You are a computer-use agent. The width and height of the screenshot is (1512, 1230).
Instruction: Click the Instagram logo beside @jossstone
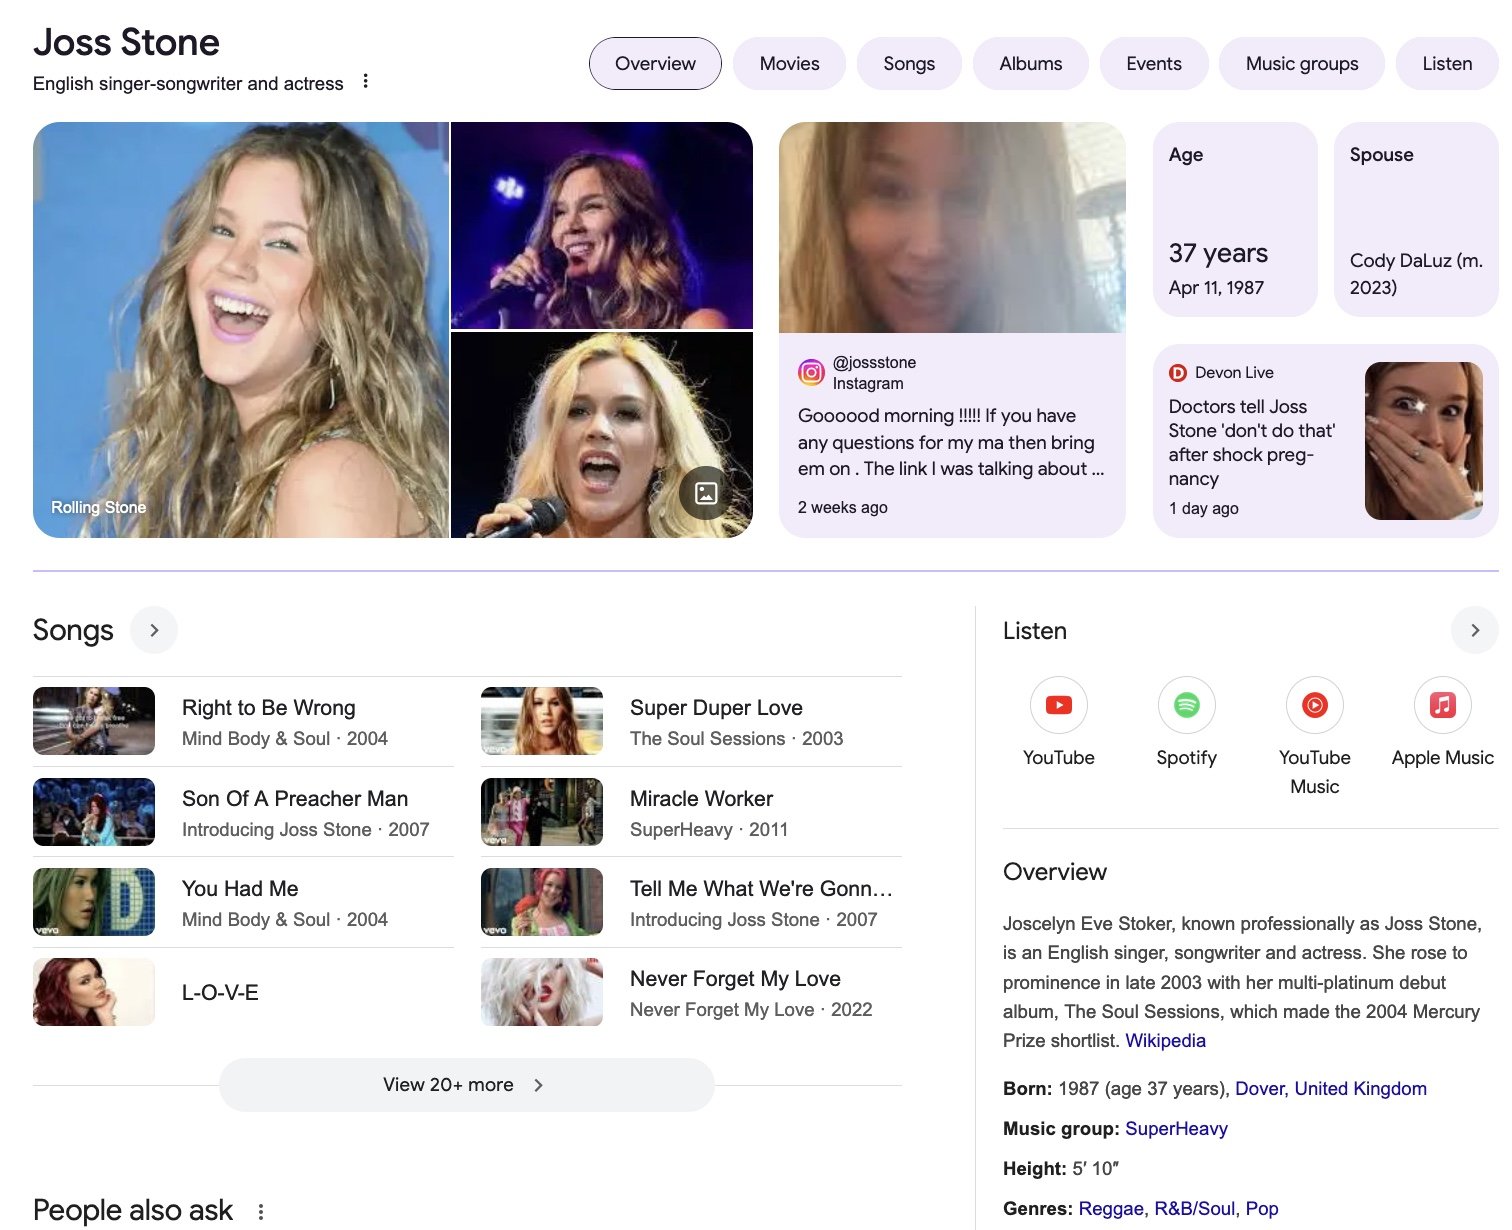811,373
